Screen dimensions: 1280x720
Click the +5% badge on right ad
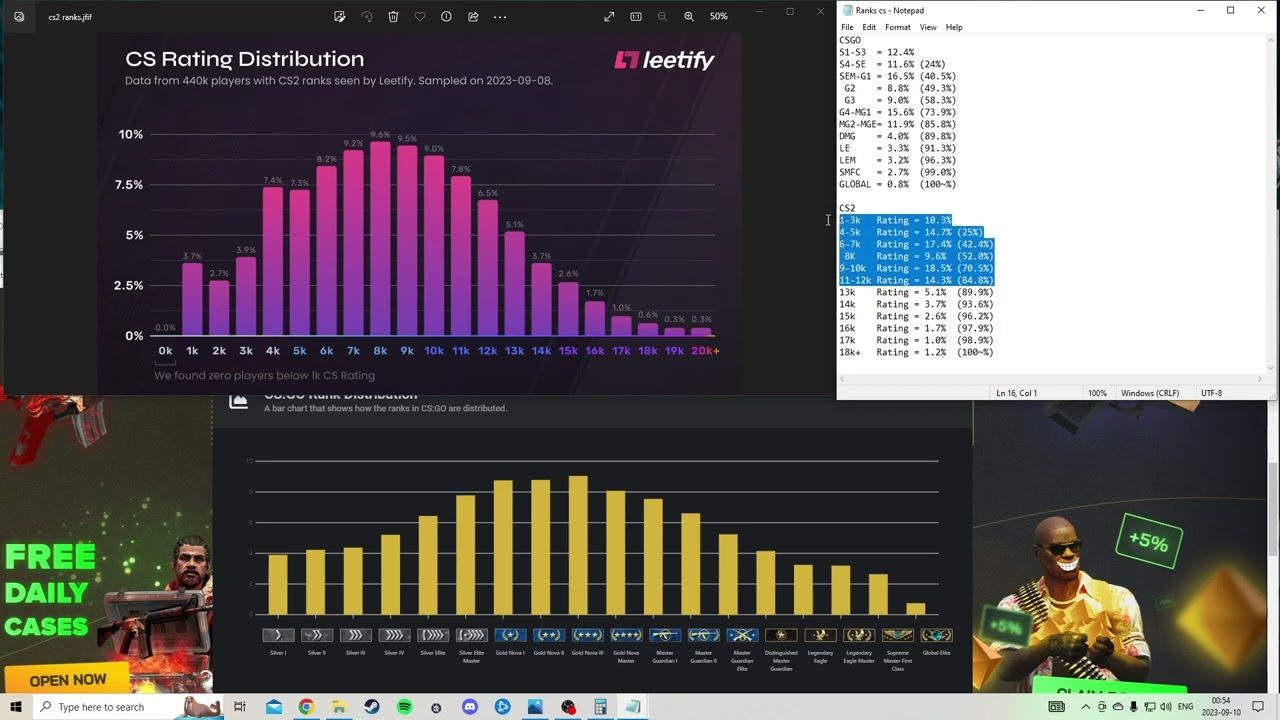tap(1149, 542)
